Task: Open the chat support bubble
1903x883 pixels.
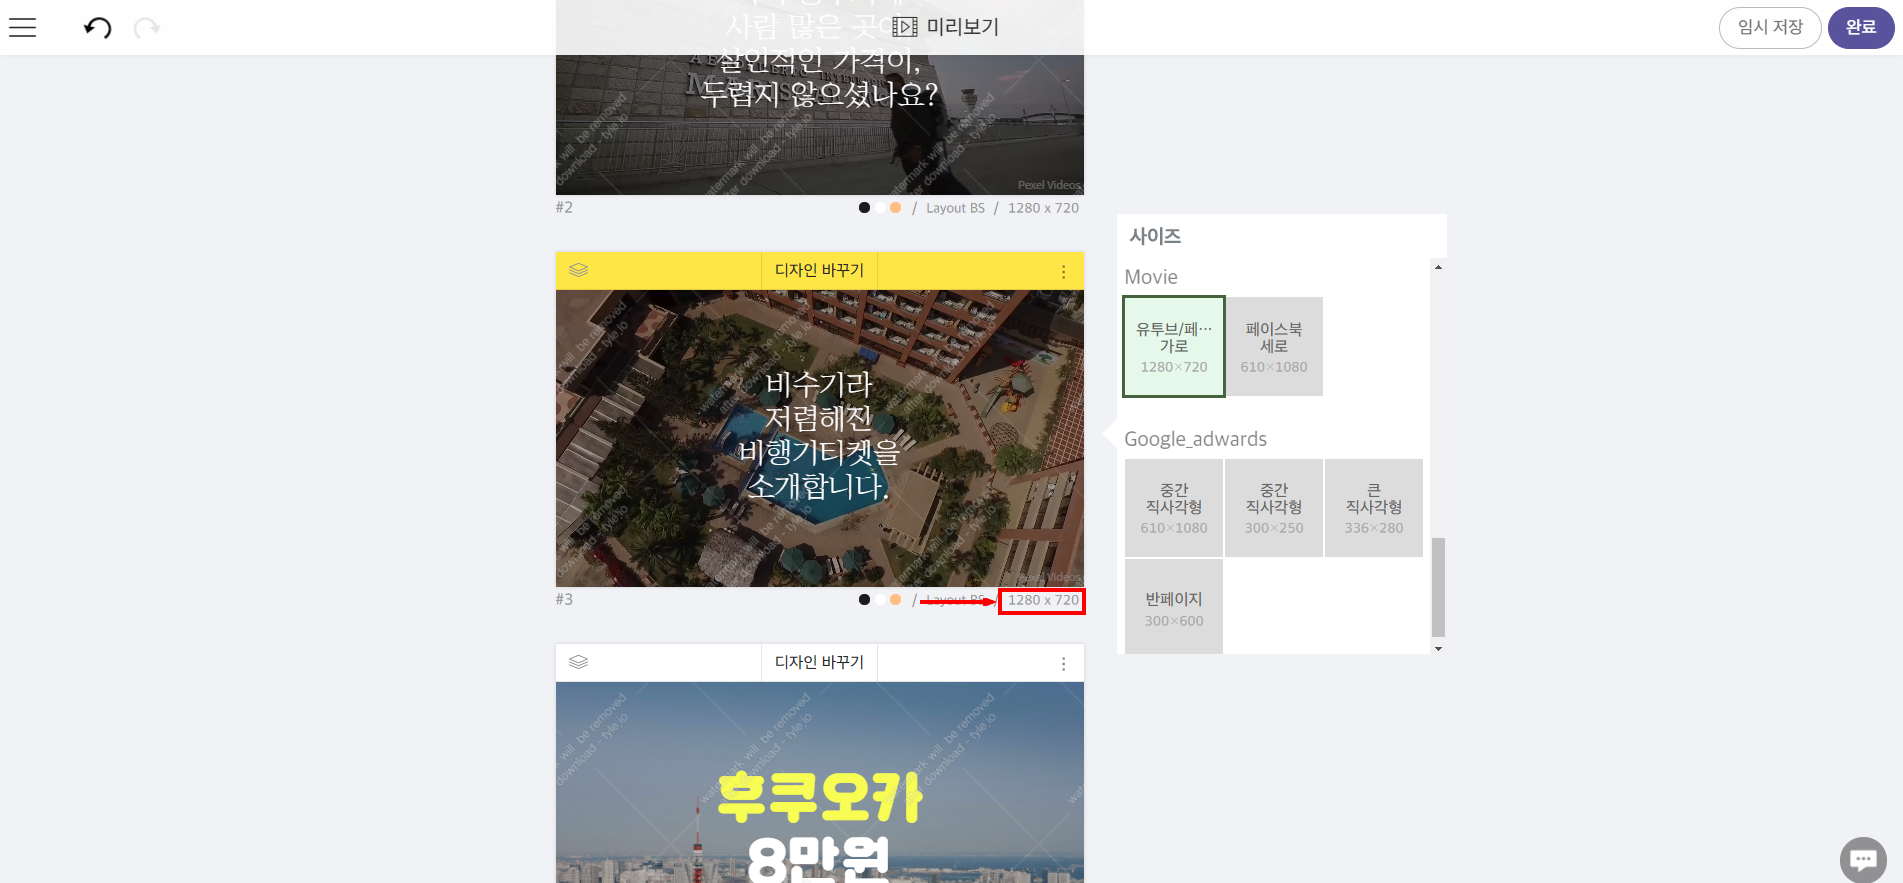Action: pos(1863,859)
